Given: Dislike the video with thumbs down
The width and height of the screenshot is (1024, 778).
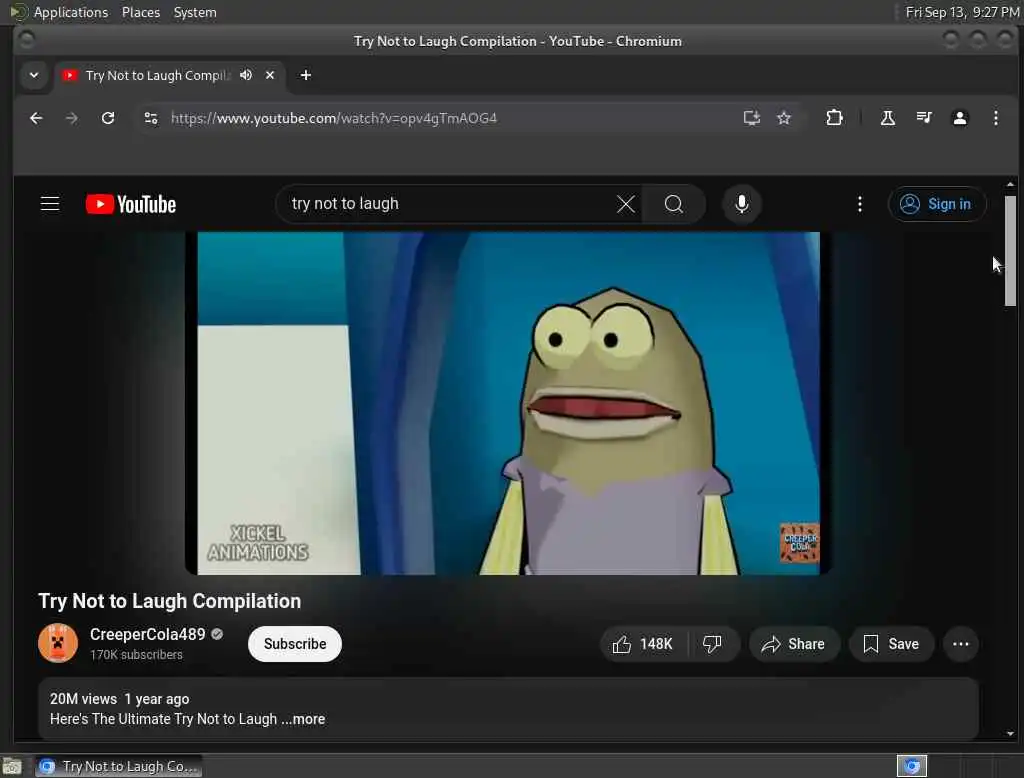Looking at the screenshot, I should [x=712, y=644].
